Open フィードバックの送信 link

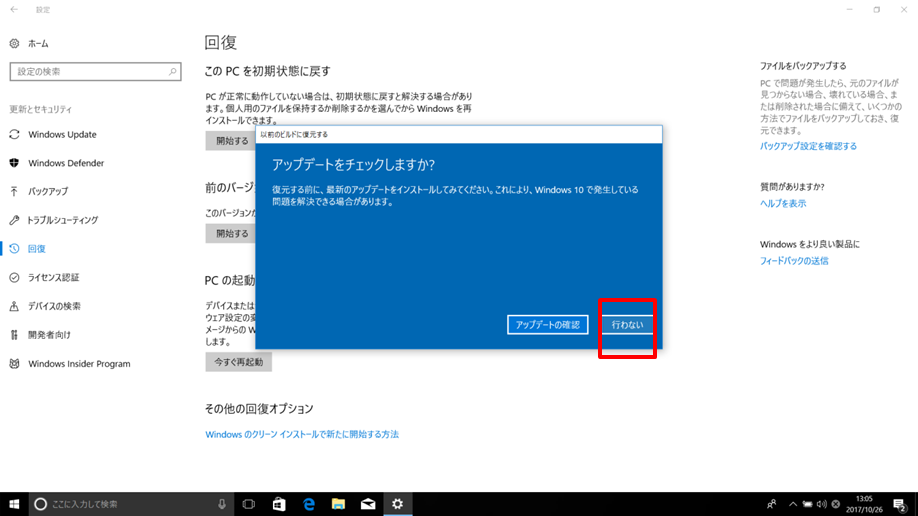coord(794,261)
